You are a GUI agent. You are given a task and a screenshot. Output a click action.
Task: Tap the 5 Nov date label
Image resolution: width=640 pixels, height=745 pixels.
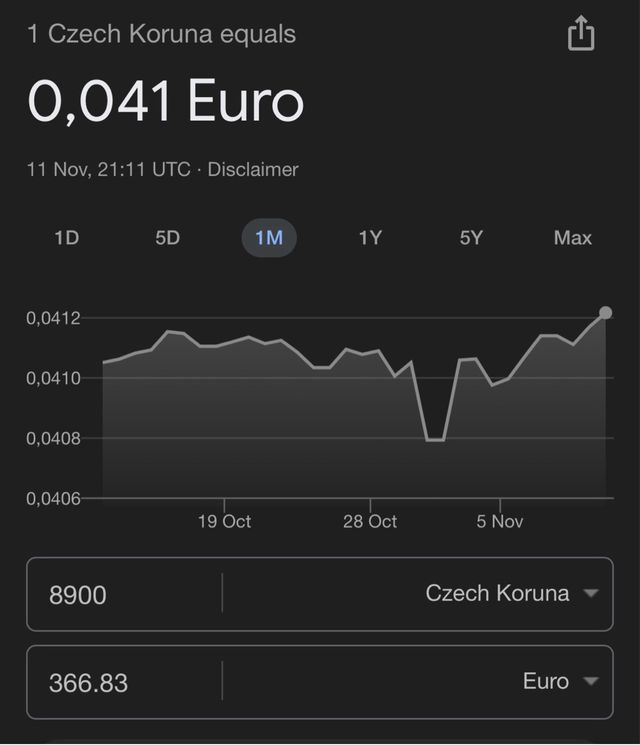[500, 522]
